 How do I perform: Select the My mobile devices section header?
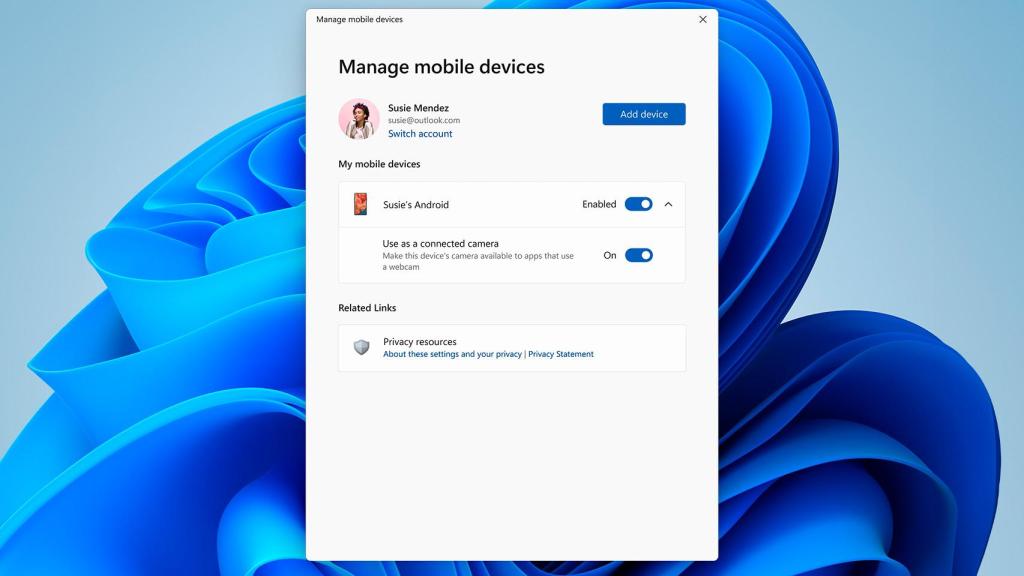380,164
